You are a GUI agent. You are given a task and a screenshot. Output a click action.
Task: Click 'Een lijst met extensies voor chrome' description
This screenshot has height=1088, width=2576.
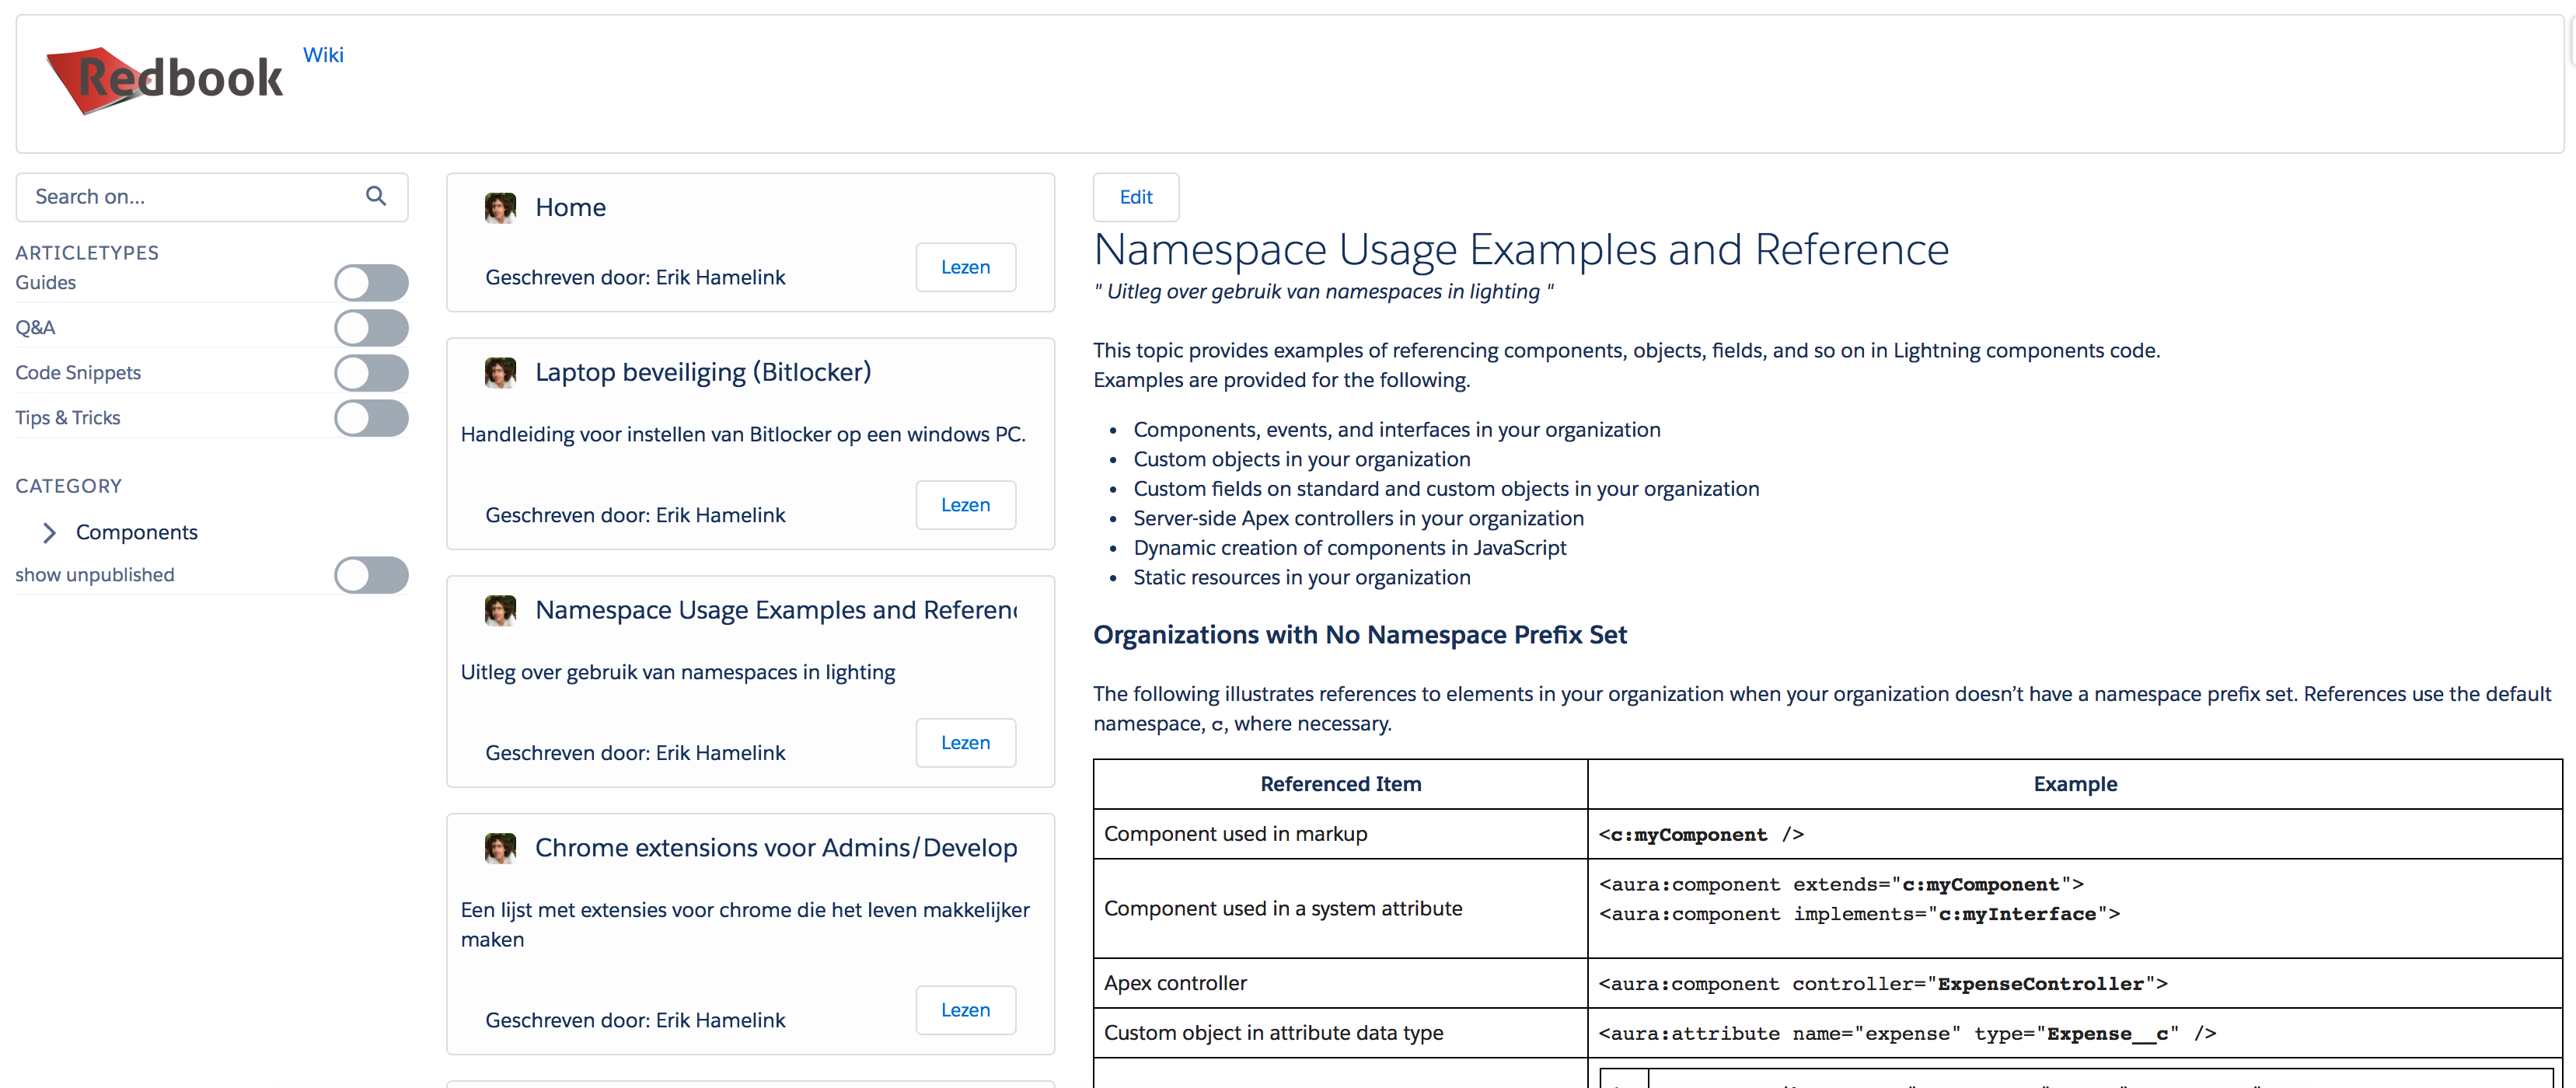click(745, 924)
